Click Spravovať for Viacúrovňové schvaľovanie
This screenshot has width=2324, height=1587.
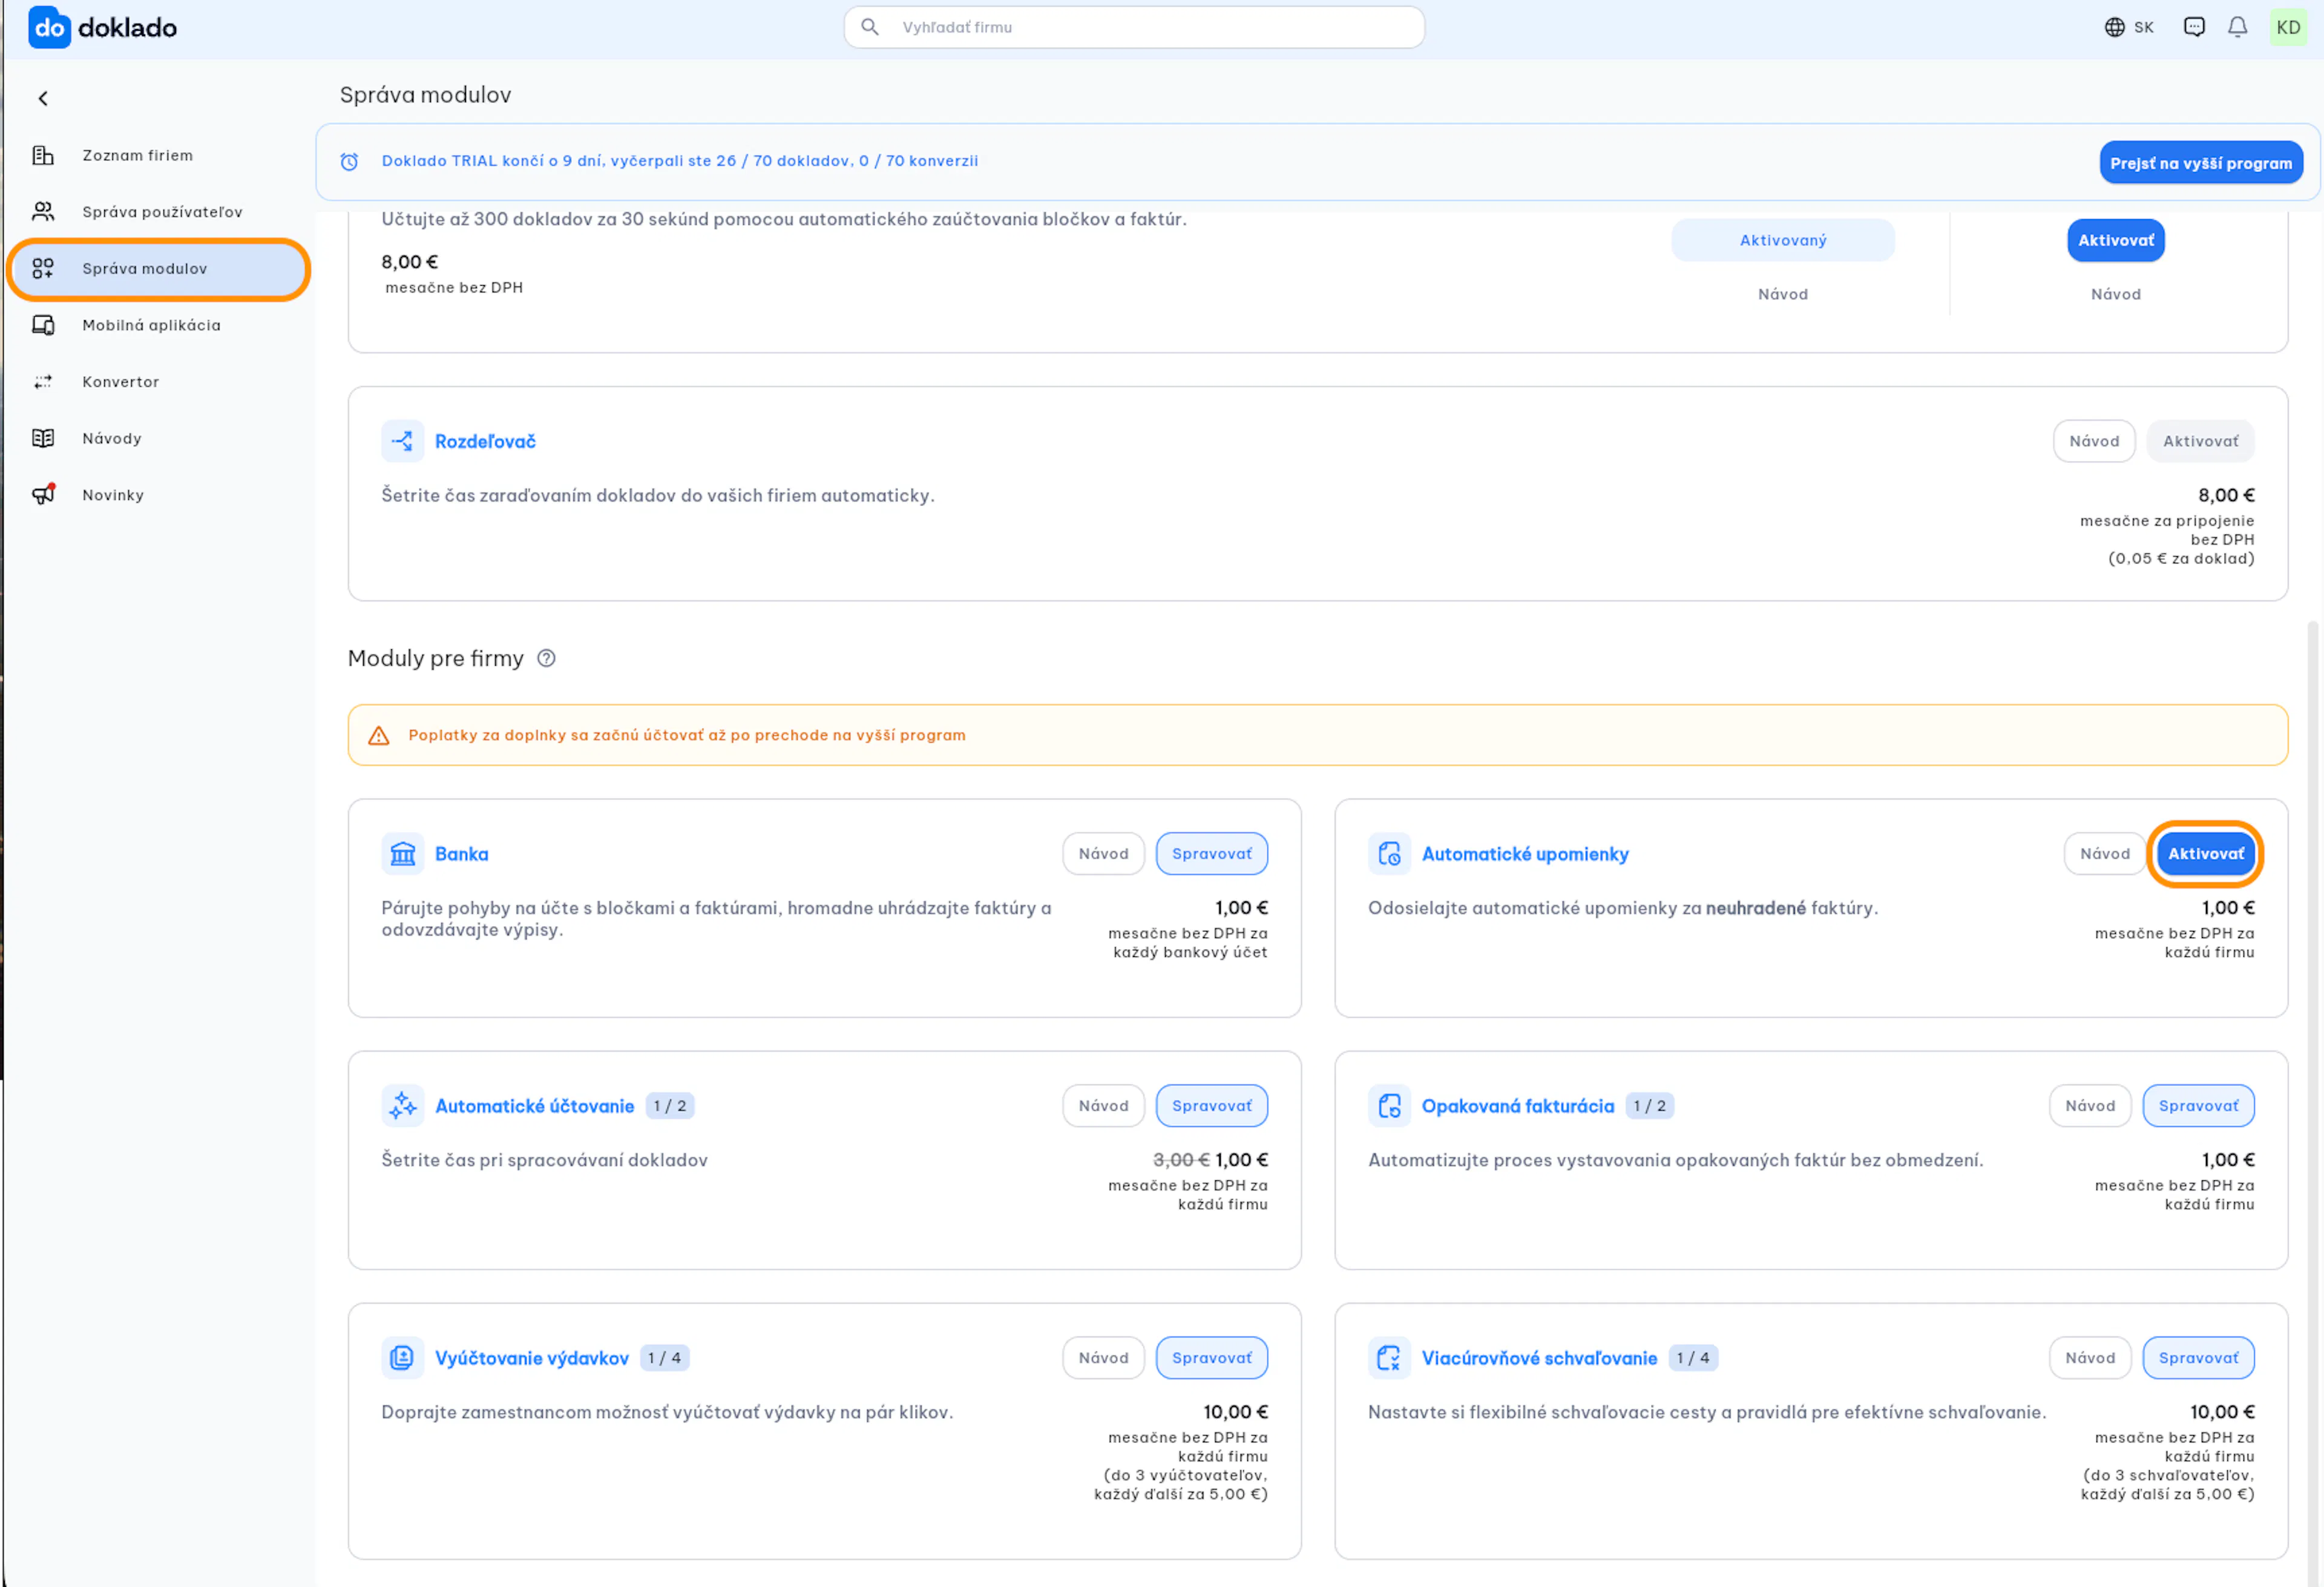click(x=2199, y=1358)
